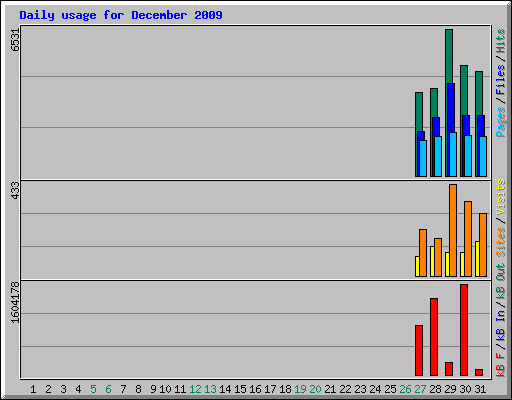Click the 1604178 value on the vertical axis

[x=15, y=302]
